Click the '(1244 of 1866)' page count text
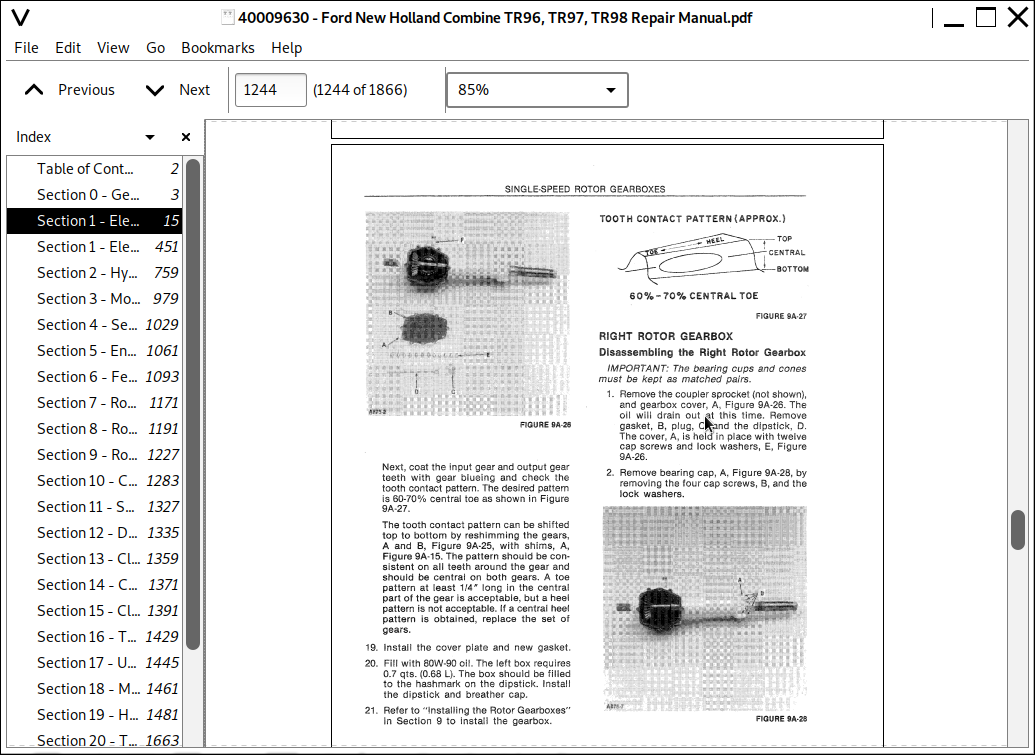The width and height of the screenshot is (1035, 755). tap(360, 90)
